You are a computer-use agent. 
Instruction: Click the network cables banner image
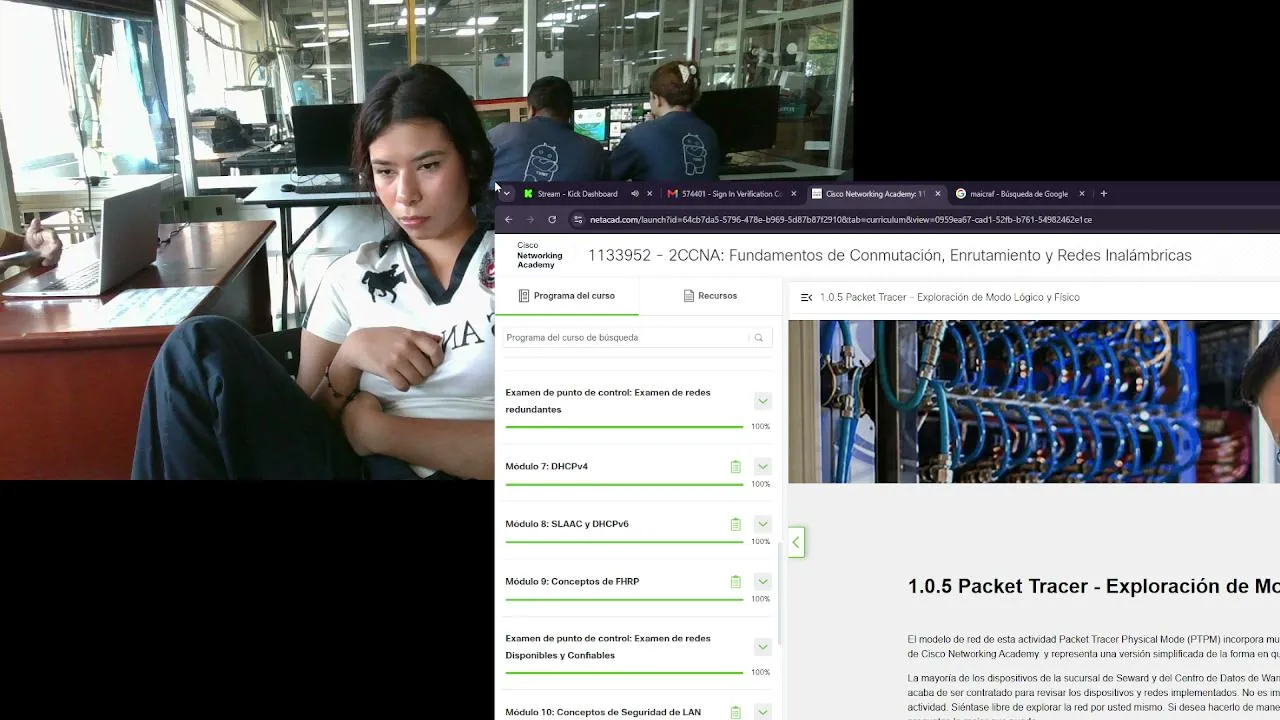click(x=1034, y=401)
